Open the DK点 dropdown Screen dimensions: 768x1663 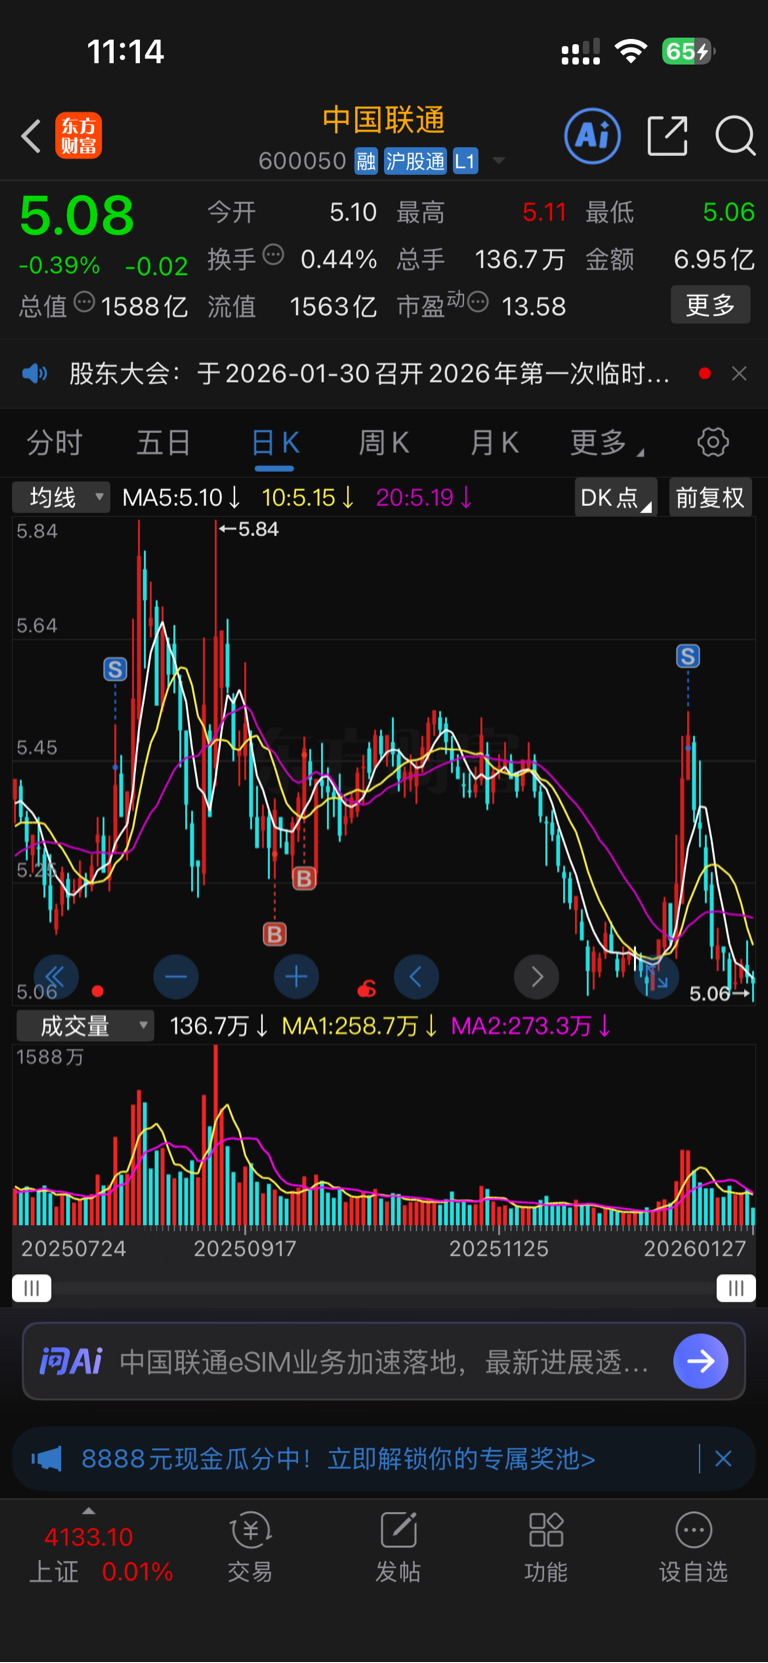[616, 497]
